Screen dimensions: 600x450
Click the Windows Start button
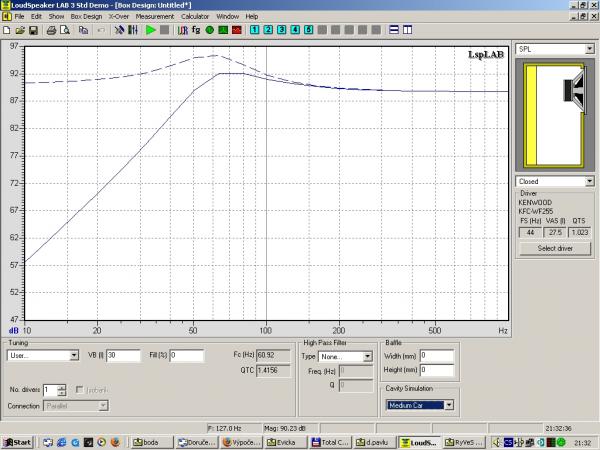[17, 441]
